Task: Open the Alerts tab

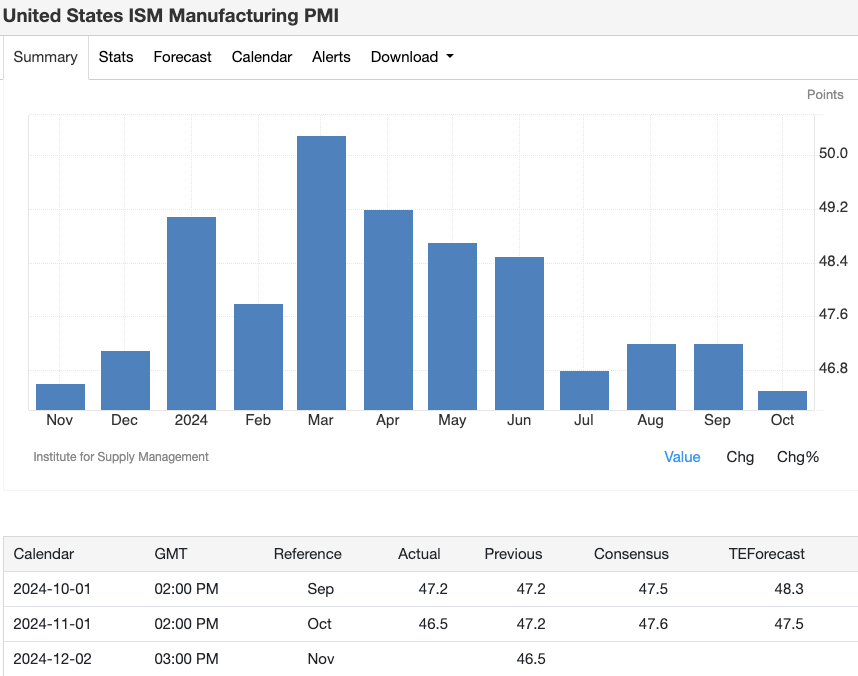Action: 330,57
